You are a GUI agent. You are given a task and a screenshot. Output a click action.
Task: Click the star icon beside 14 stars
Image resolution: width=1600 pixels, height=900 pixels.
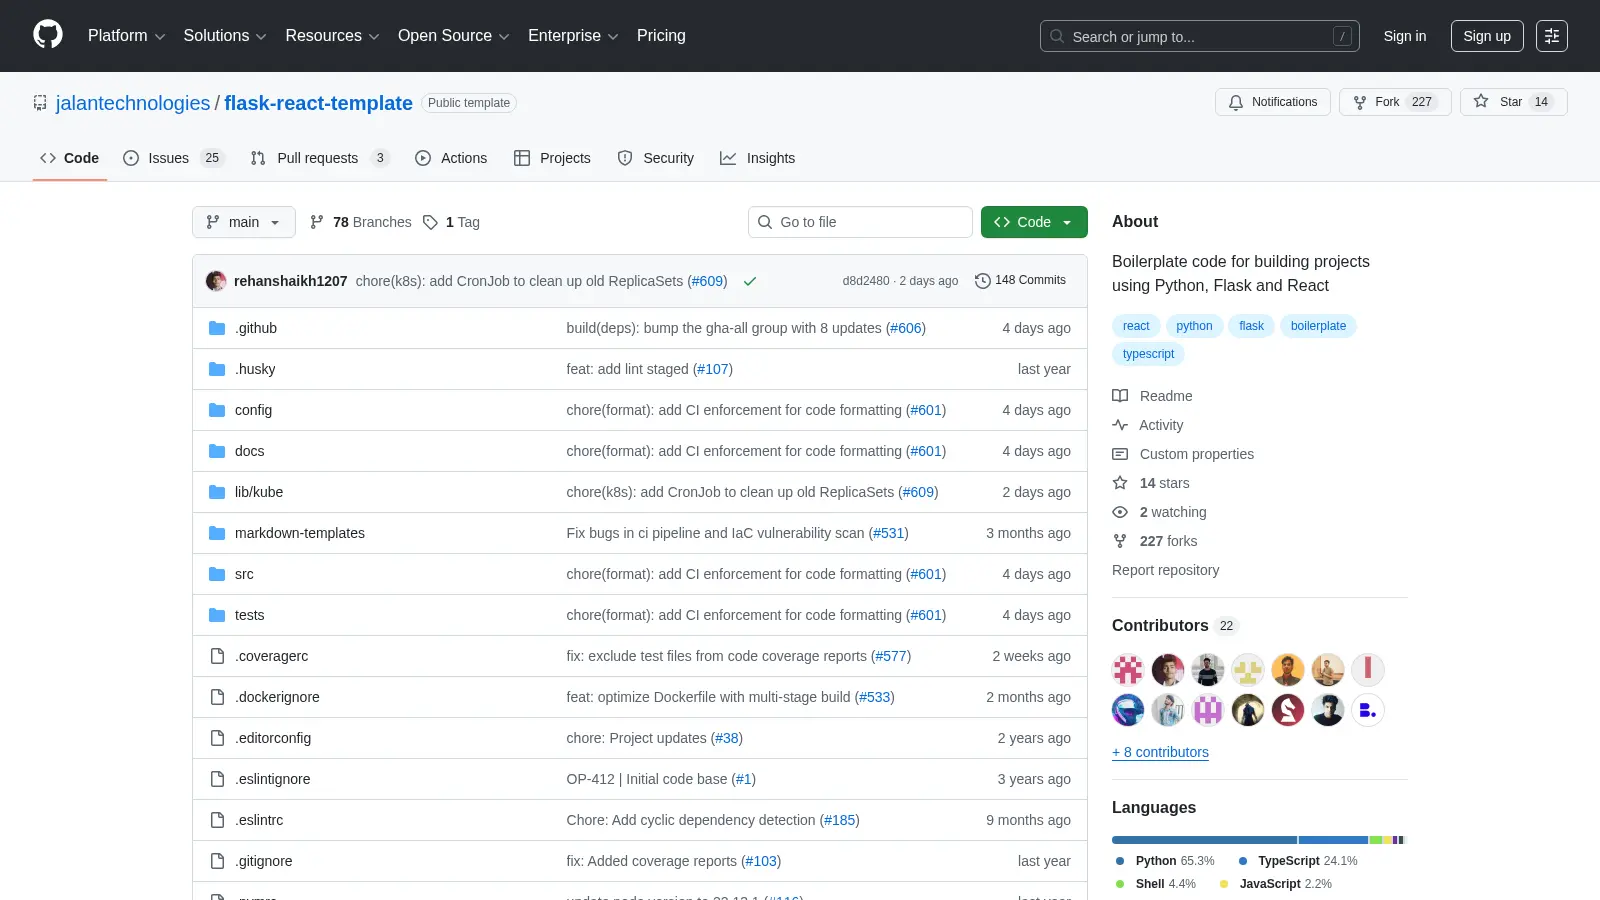1120,483
